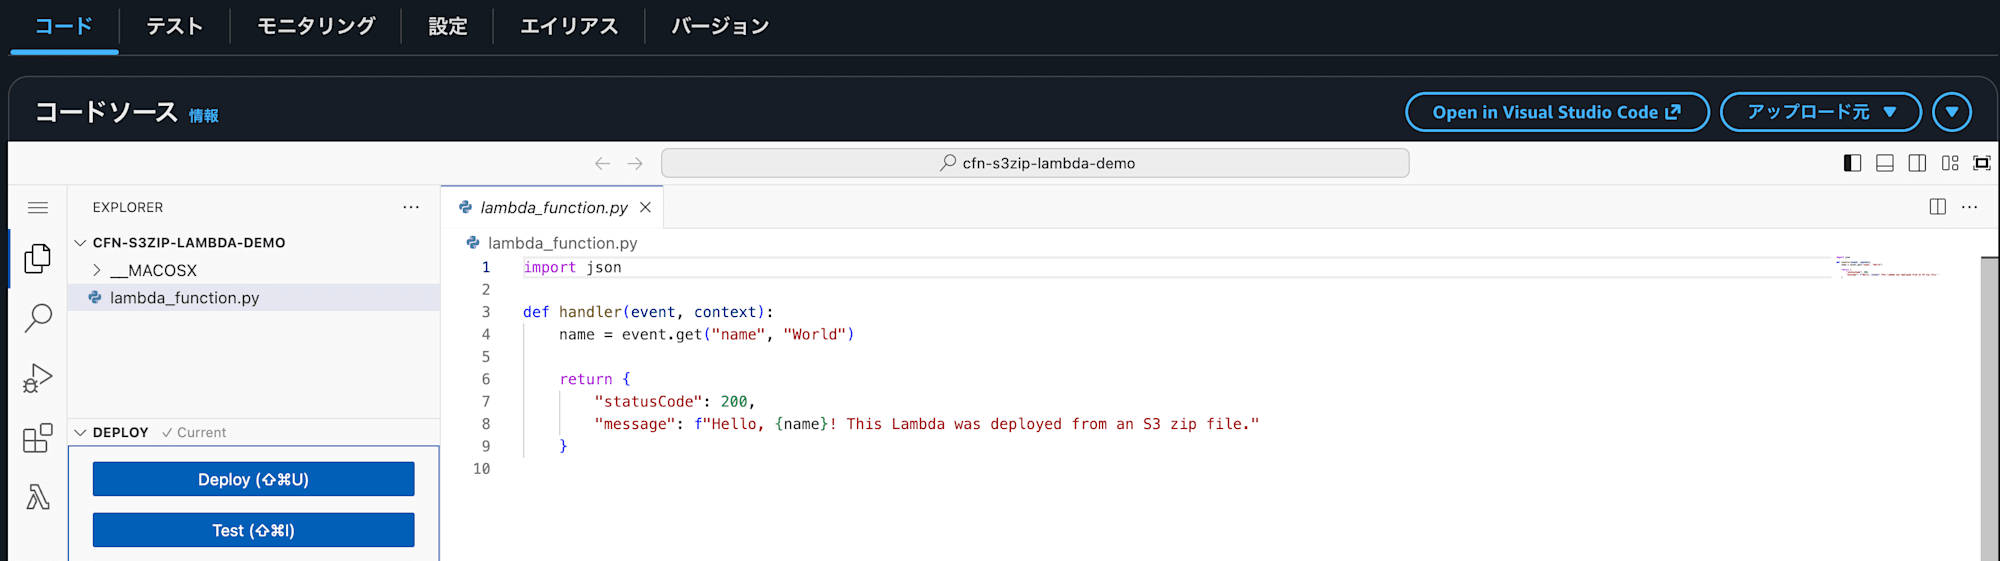Switch to the テスト tab
Image resolution: width=2000 pixels, height=561 pixels.
(175, 27)
